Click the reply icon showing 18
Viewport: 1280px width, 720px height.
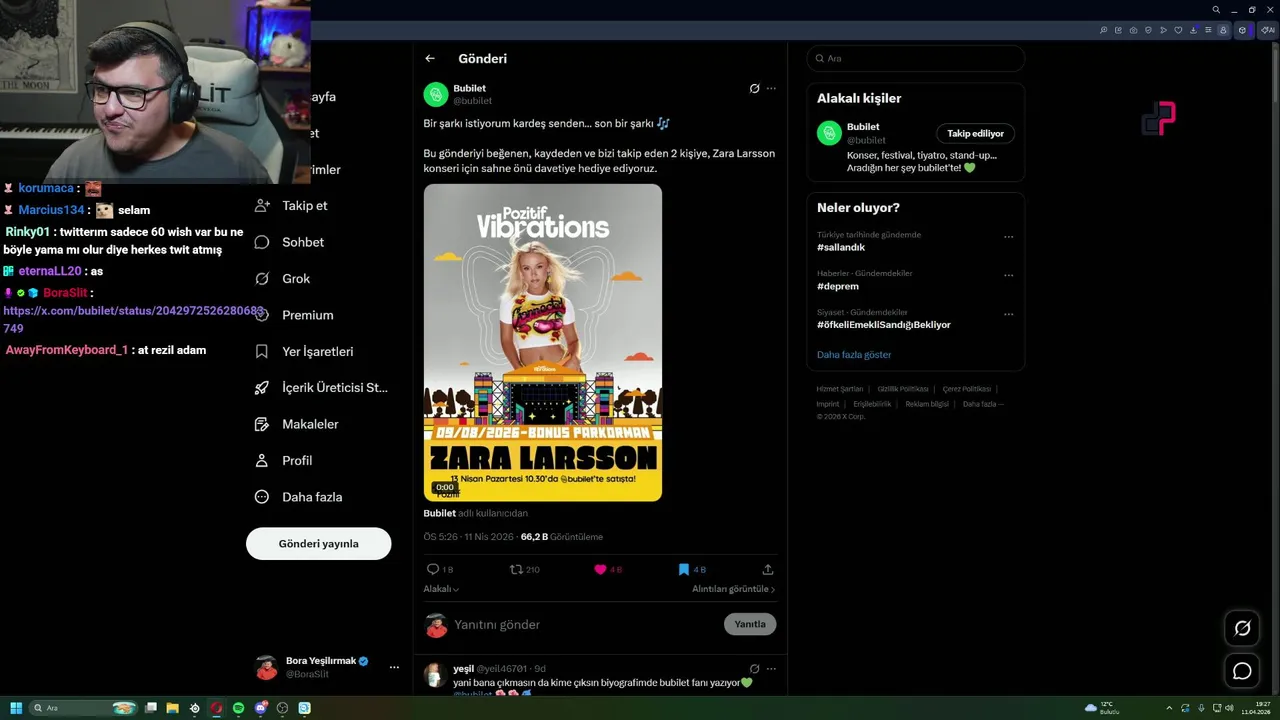click(x=433, y=569)
